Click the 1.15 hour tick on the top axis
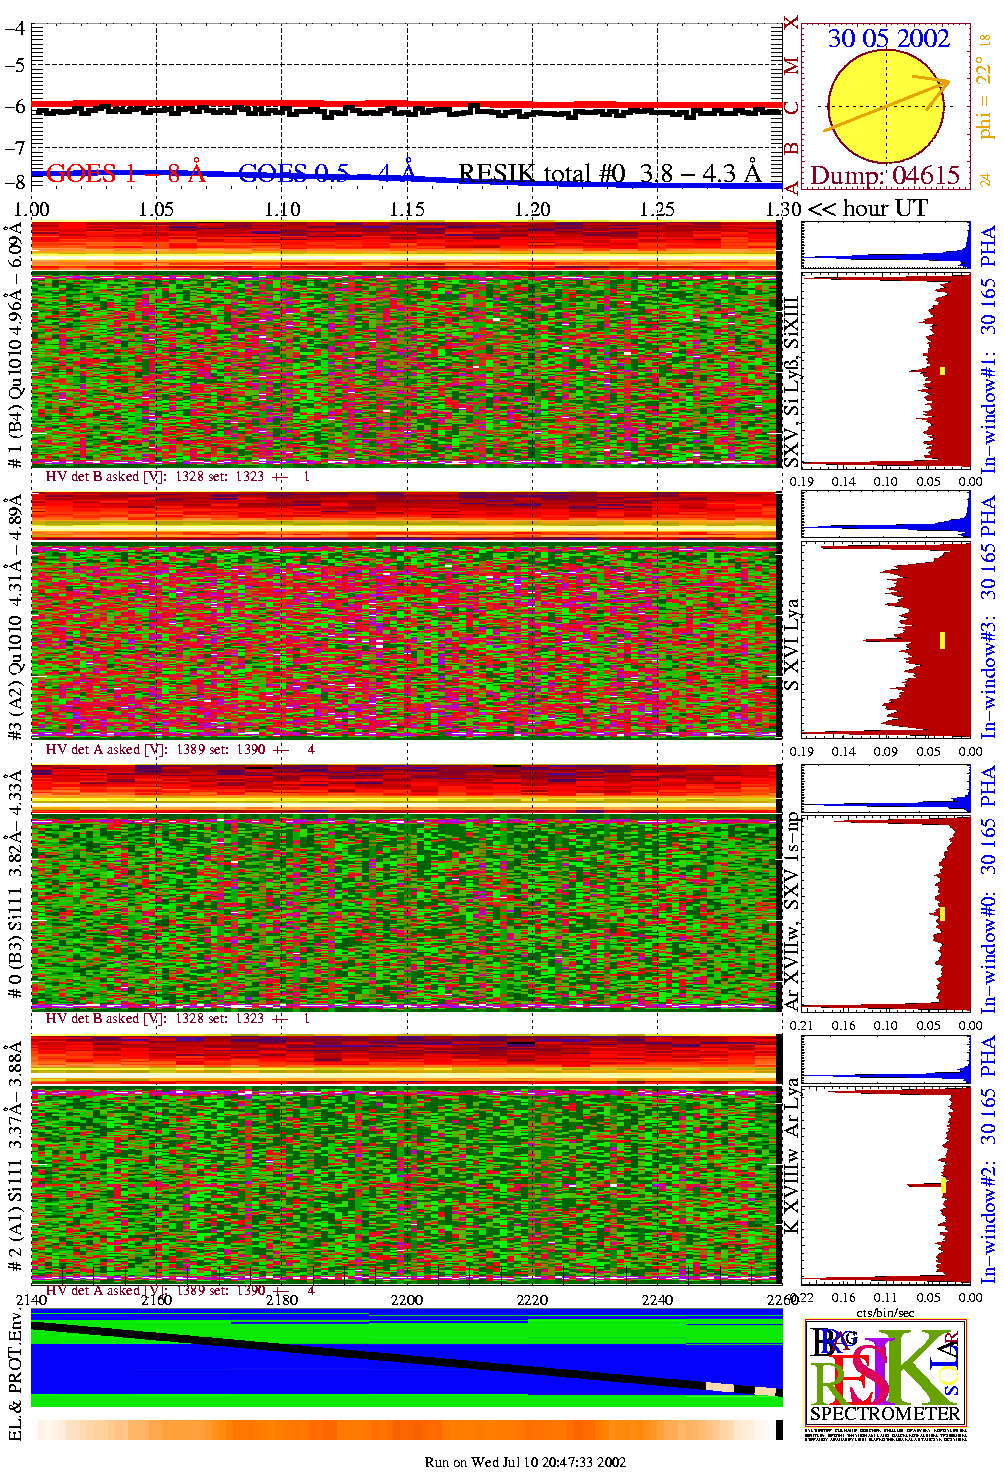The width and height of the screenshot is (1004, 1476). click(x=407, y=209)
